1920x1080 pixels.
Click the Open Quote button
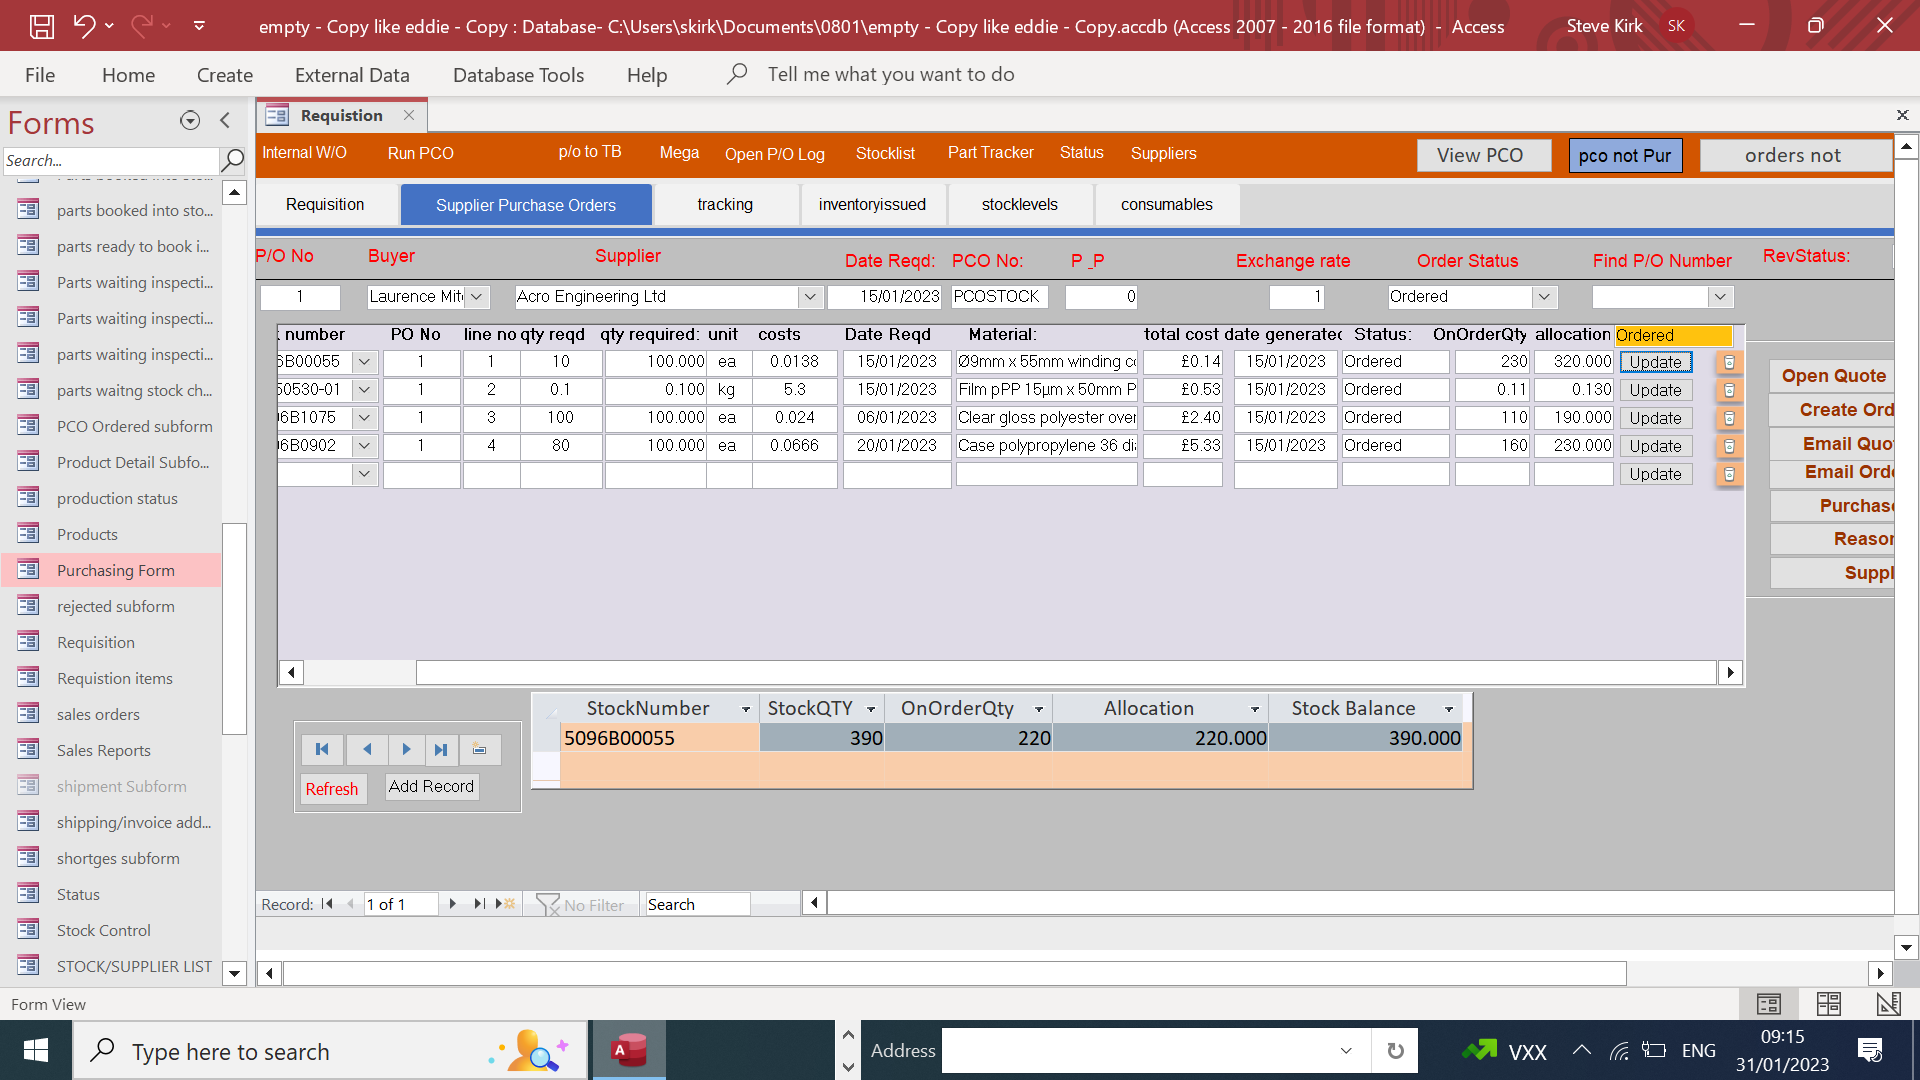coord(1832,376)
